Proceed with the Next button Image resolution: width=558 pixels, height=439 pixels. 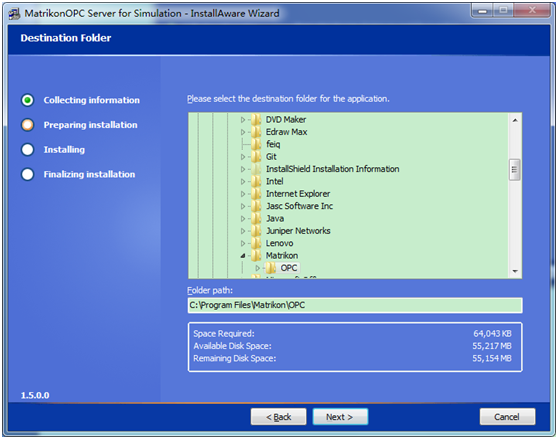click(340, 417)
